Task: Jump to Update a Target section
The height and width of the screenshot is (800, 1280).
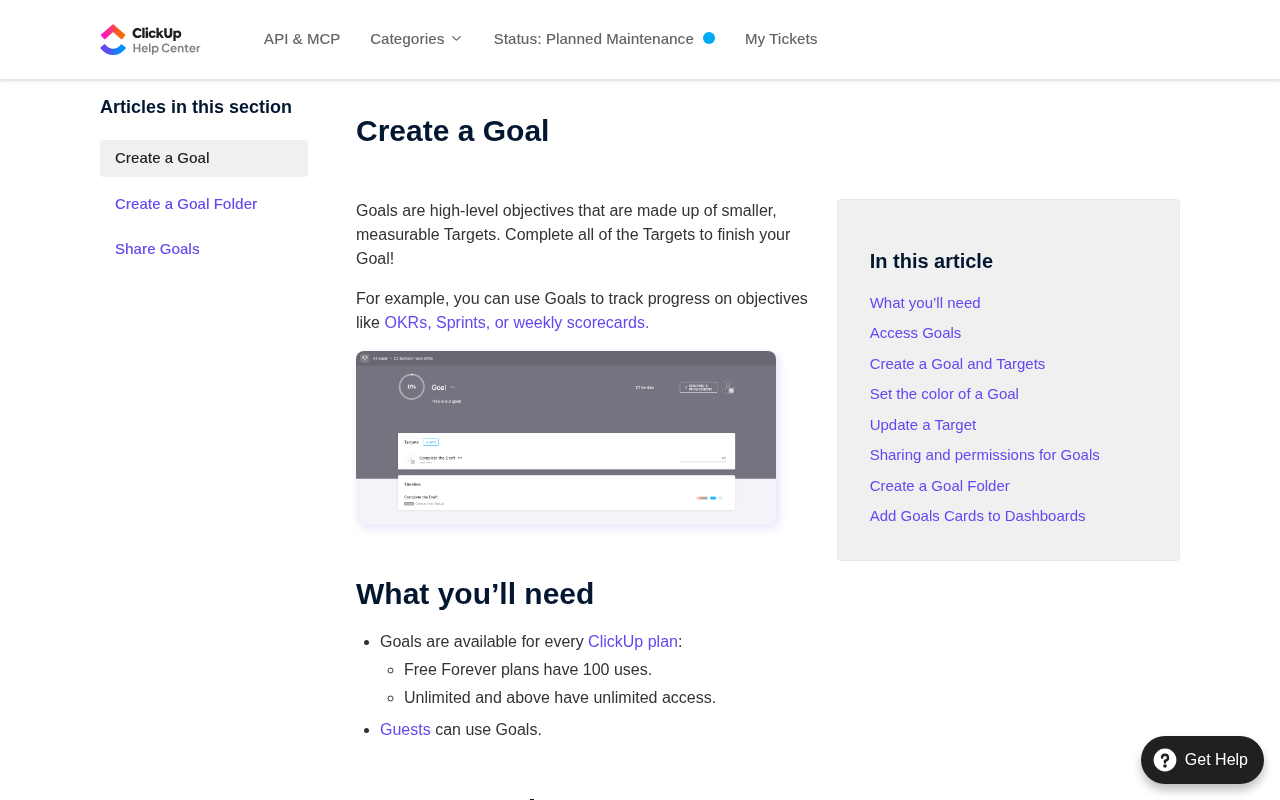Action: (923, 425)
